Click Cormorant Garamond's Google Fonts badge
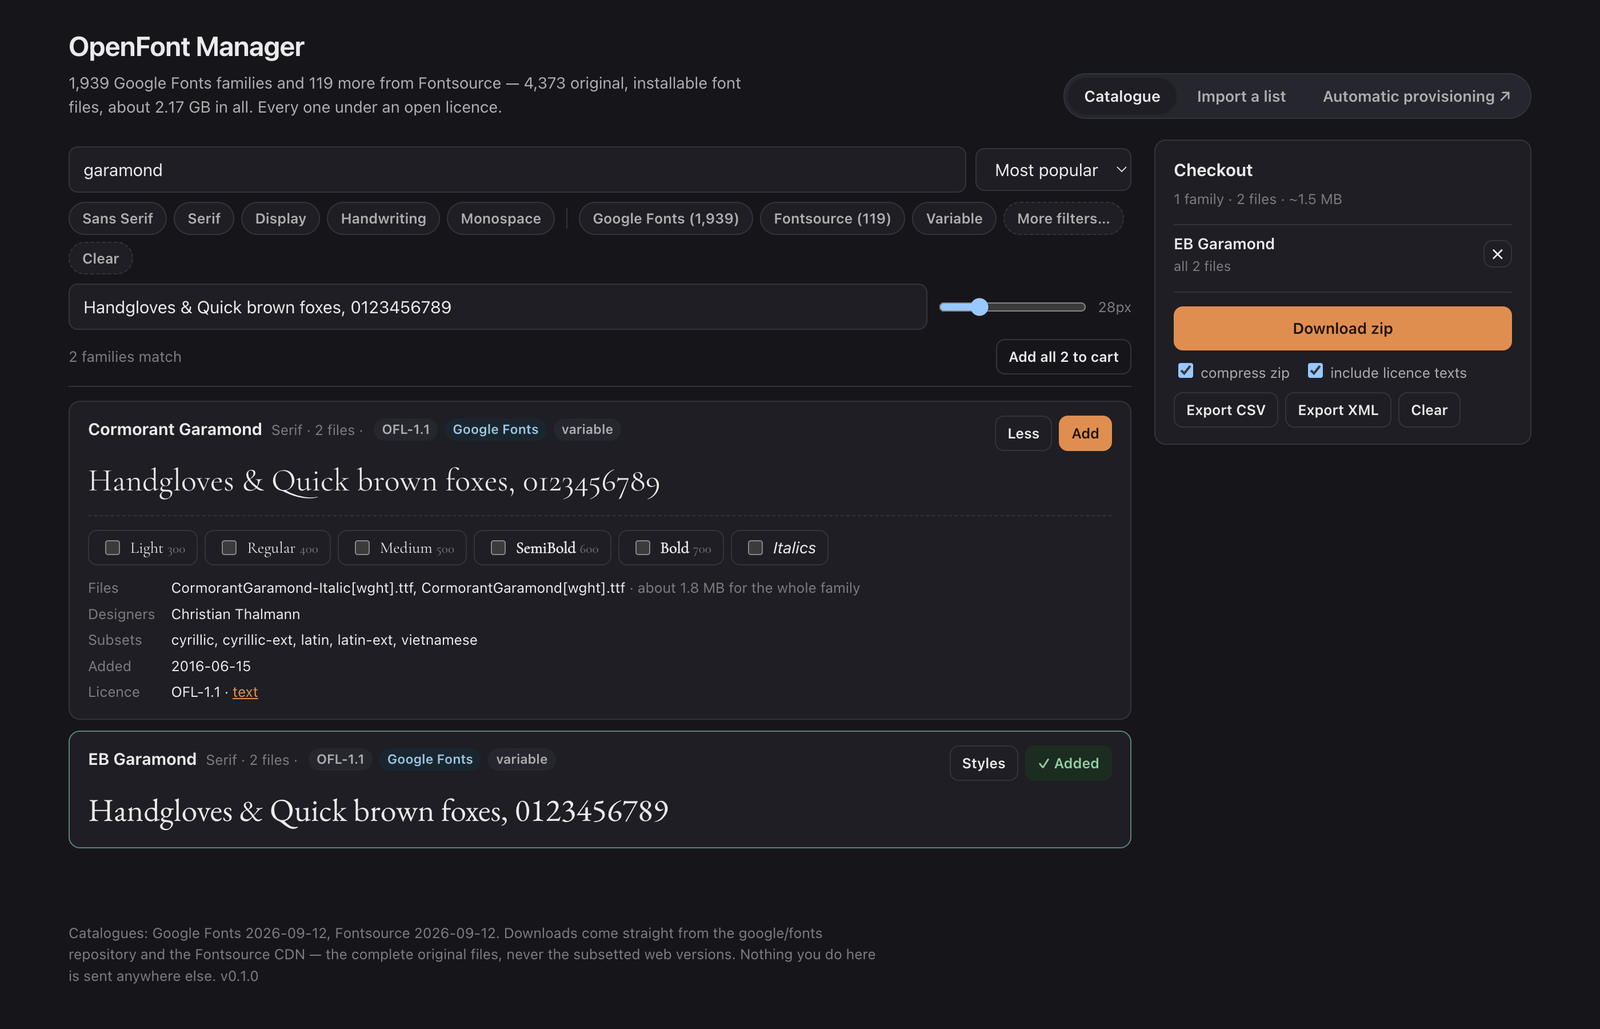This screenshot has height=1029, width=1600. point(495,429)
